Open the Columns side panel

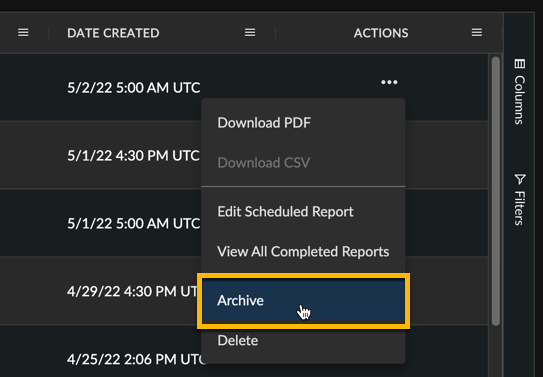[x=519, y=92]
